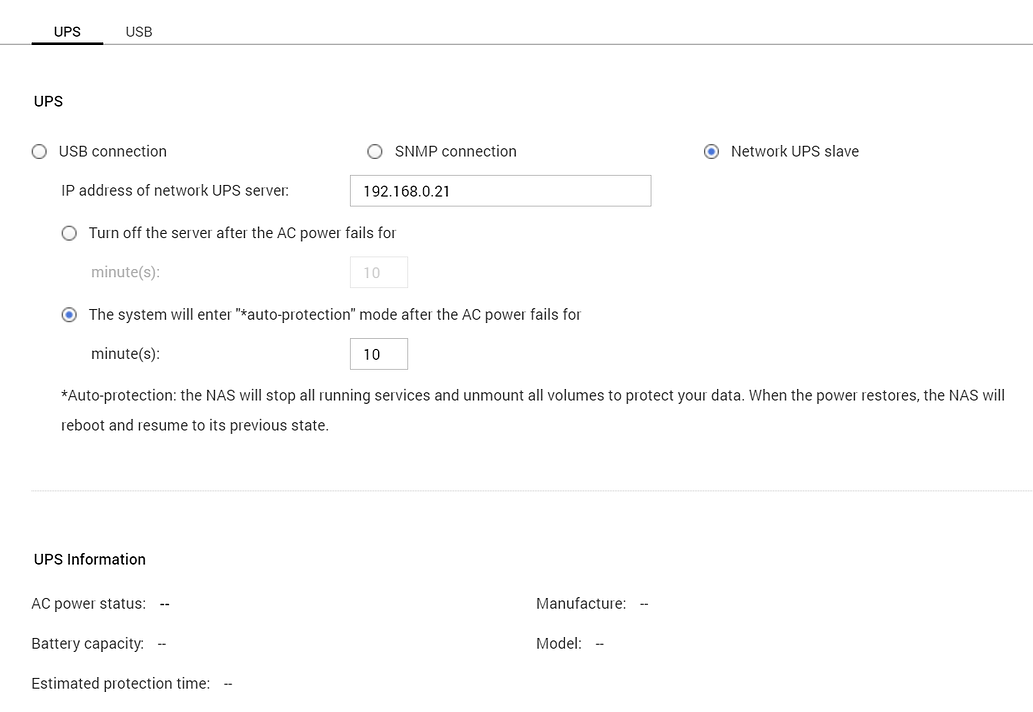Screen dimensions: 1033x712
Task: Click the Manufacture field value
Action: (x=643, y=603)
